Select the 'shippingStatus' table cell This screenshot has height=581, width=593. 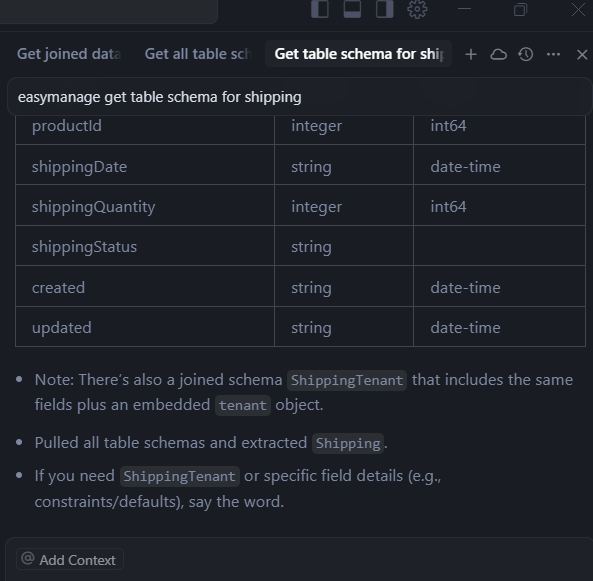[x=145, y=245]
